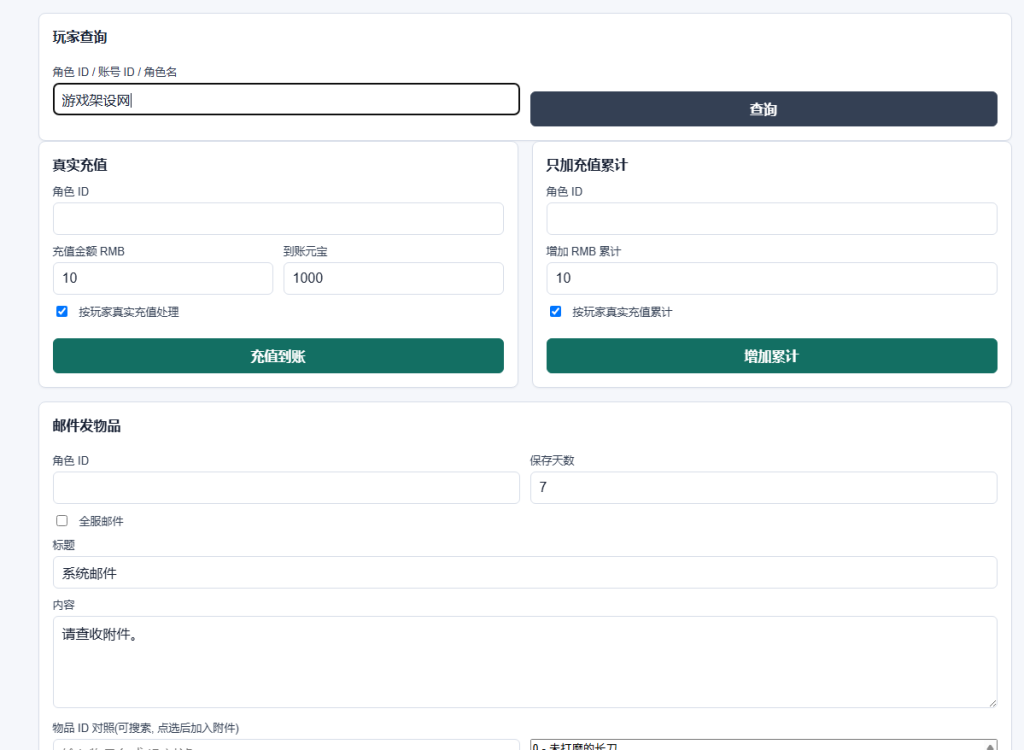Screen dimensions: 1024x750
Task: Select the 充值金额 RMB field showing 10
Action: (x=163, y=278)
